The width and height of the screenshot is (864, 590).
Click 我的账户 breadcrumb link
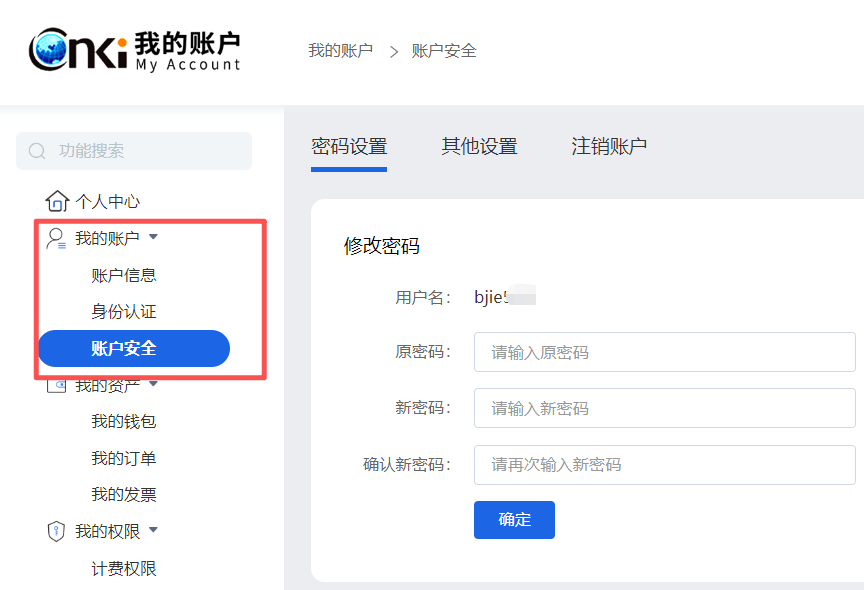point(340,50)
